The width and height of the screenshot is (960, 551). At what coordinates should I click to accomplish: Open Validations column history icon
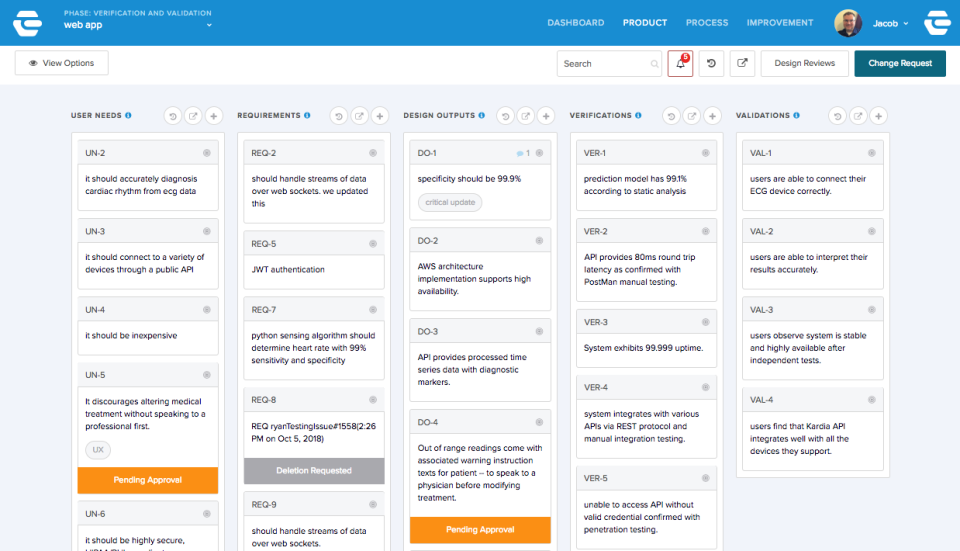pyautogui.click(x=838, y=116)
